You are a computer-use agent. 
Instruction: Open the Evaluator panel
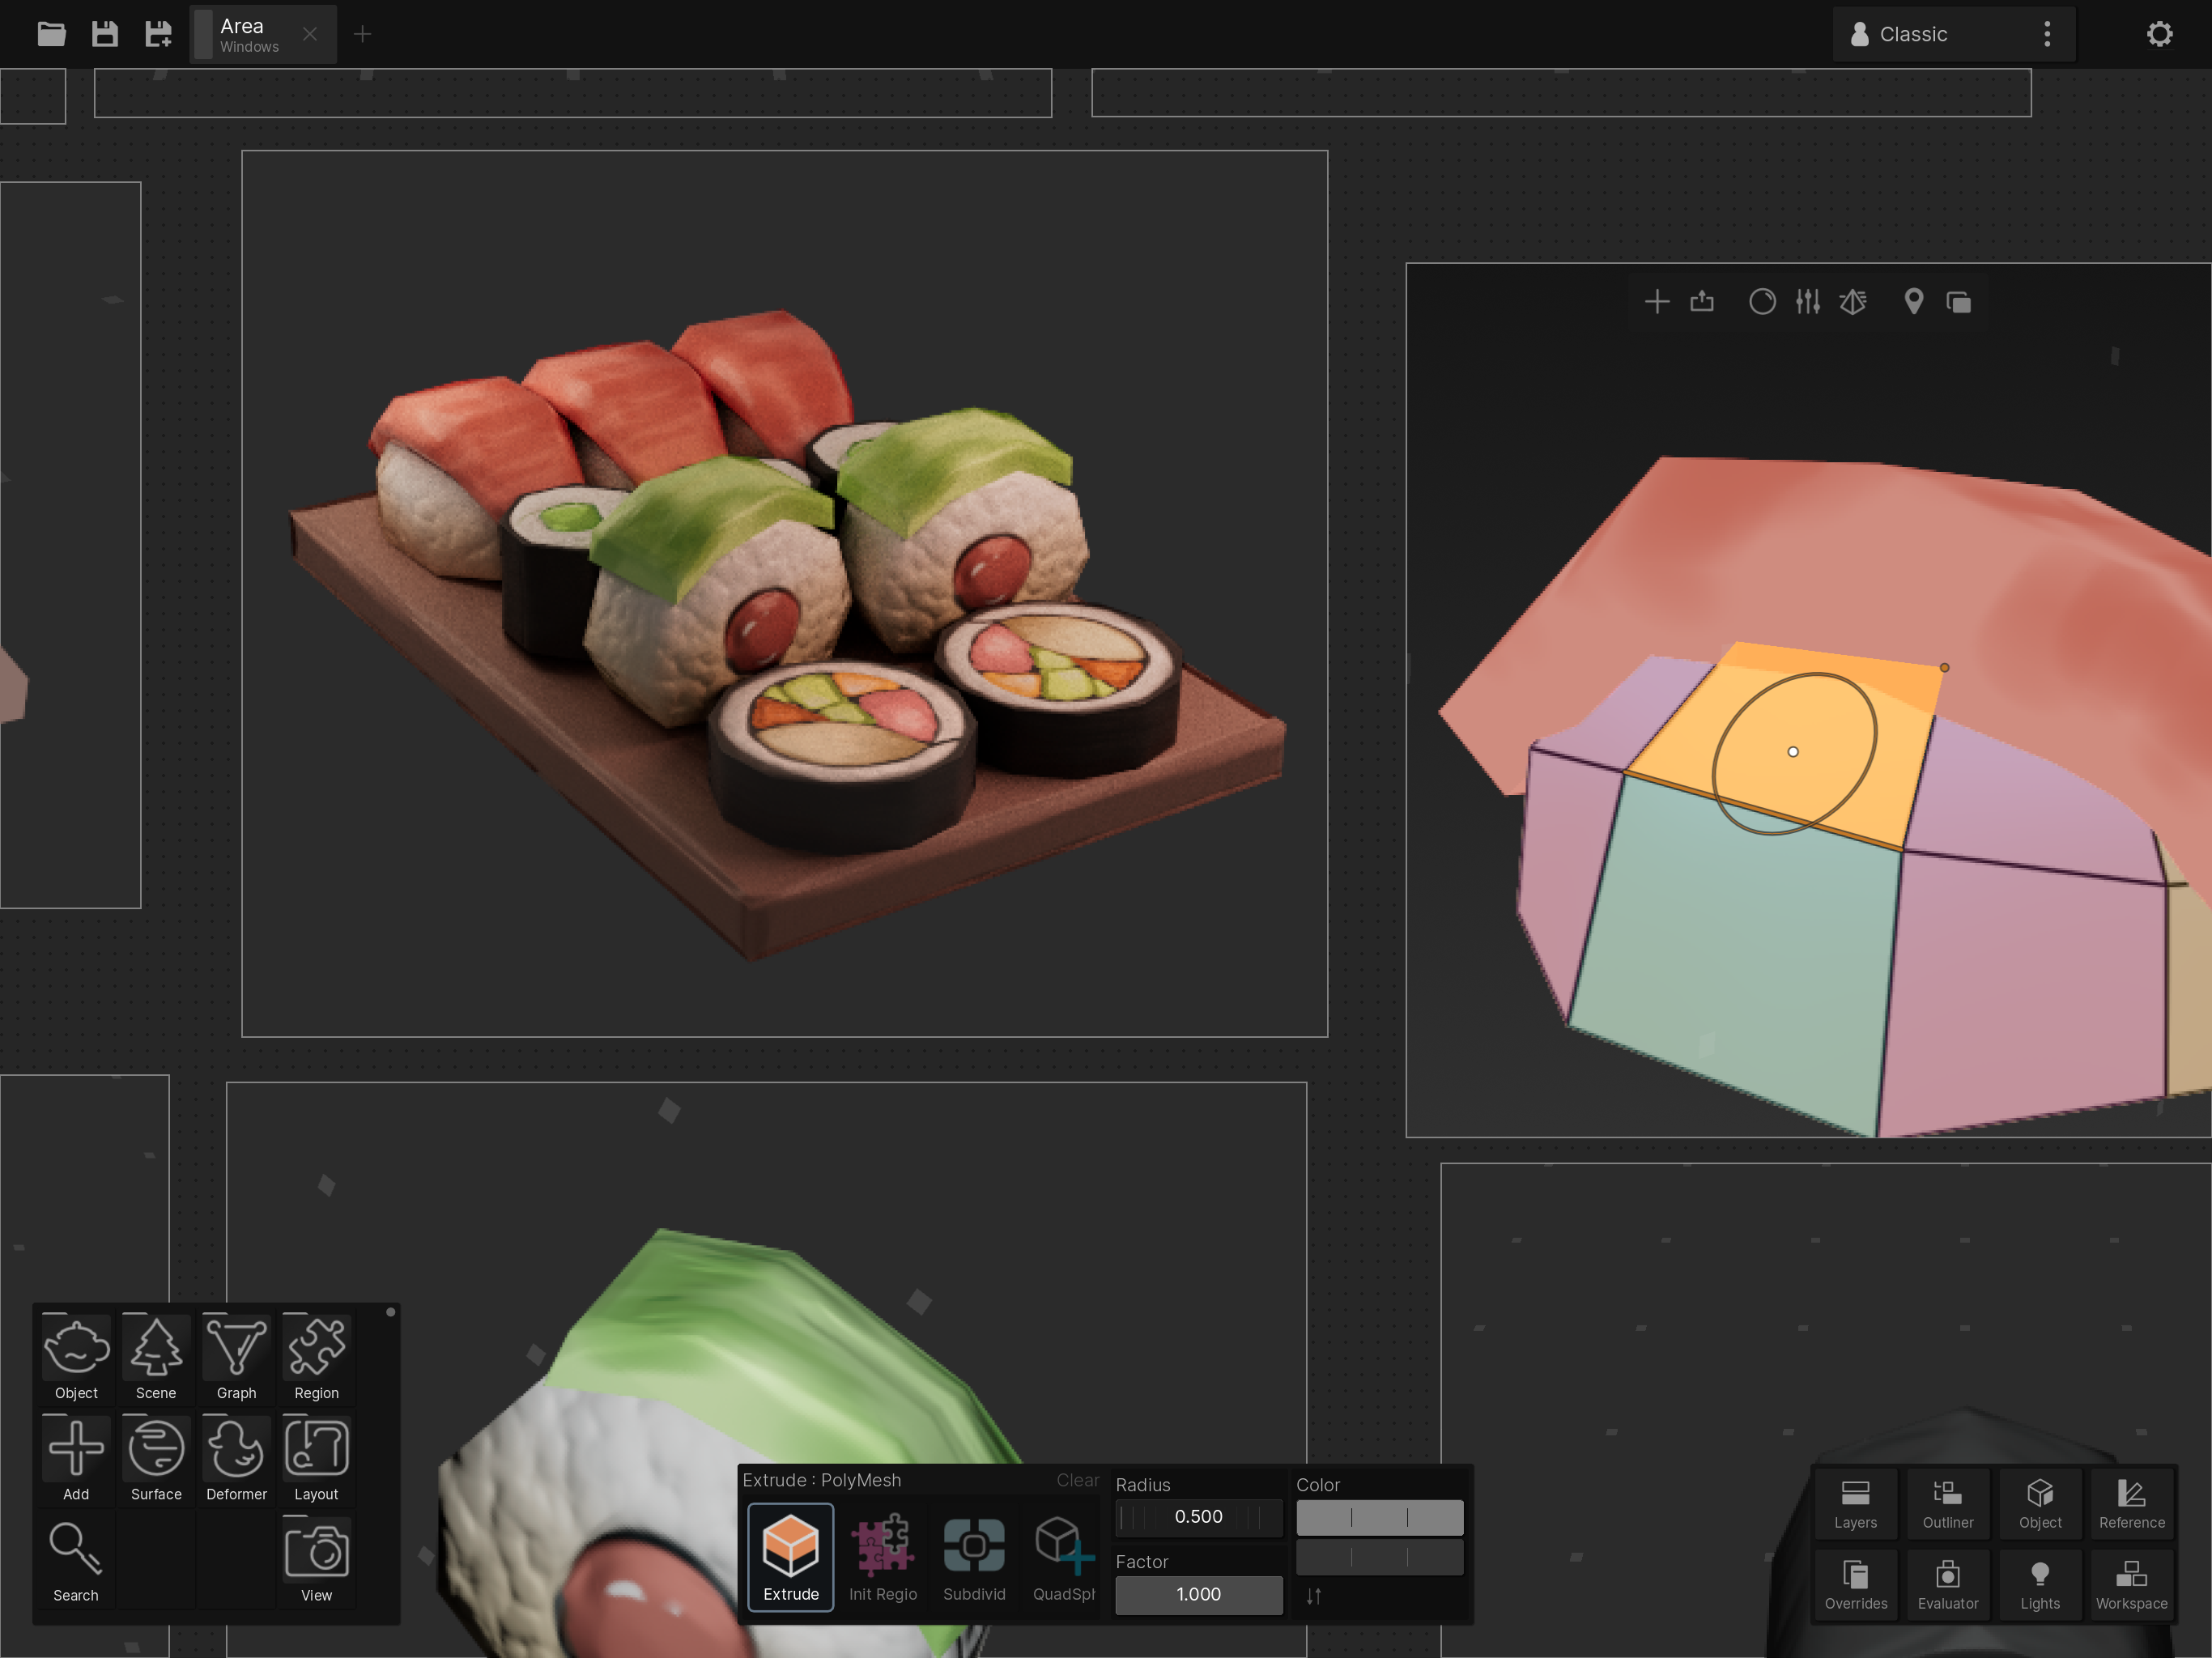point(1947,1585)
